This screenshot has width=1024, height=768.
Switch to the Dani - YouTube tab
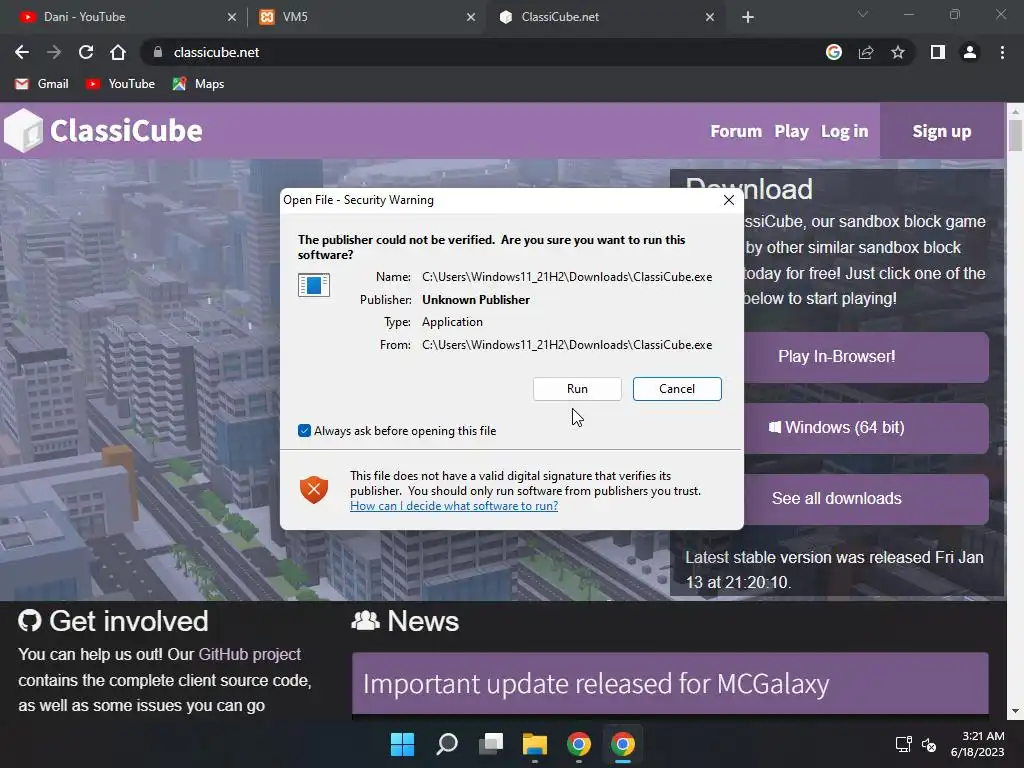pyautogui.click(x=124, y=17)
